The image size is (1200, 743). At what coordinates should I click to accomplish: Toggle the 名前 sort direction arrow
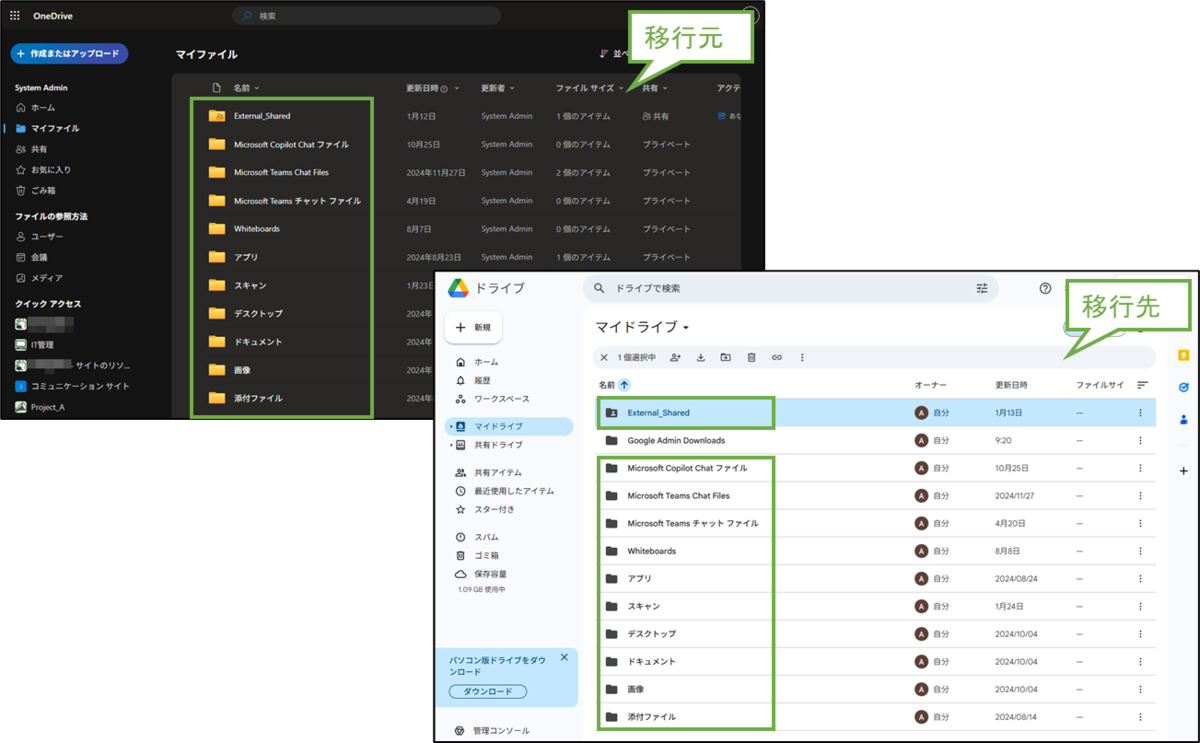(625, 385)
